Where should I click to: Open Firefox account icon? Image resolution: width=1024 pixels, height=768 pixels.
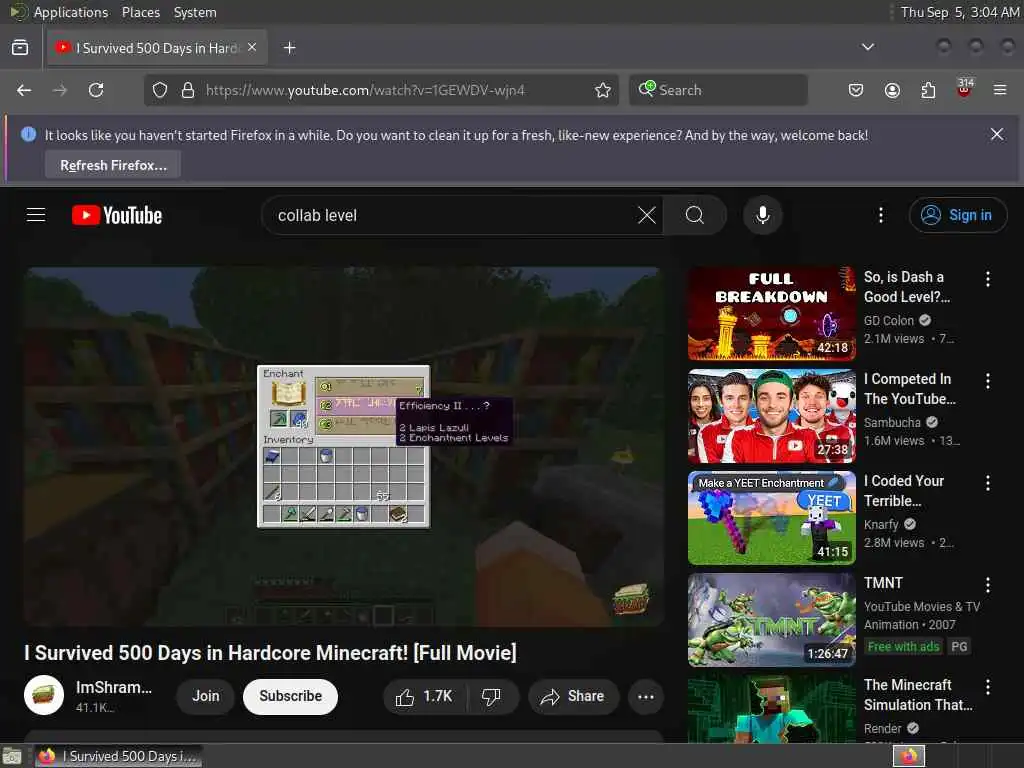[x=892, y=90]
